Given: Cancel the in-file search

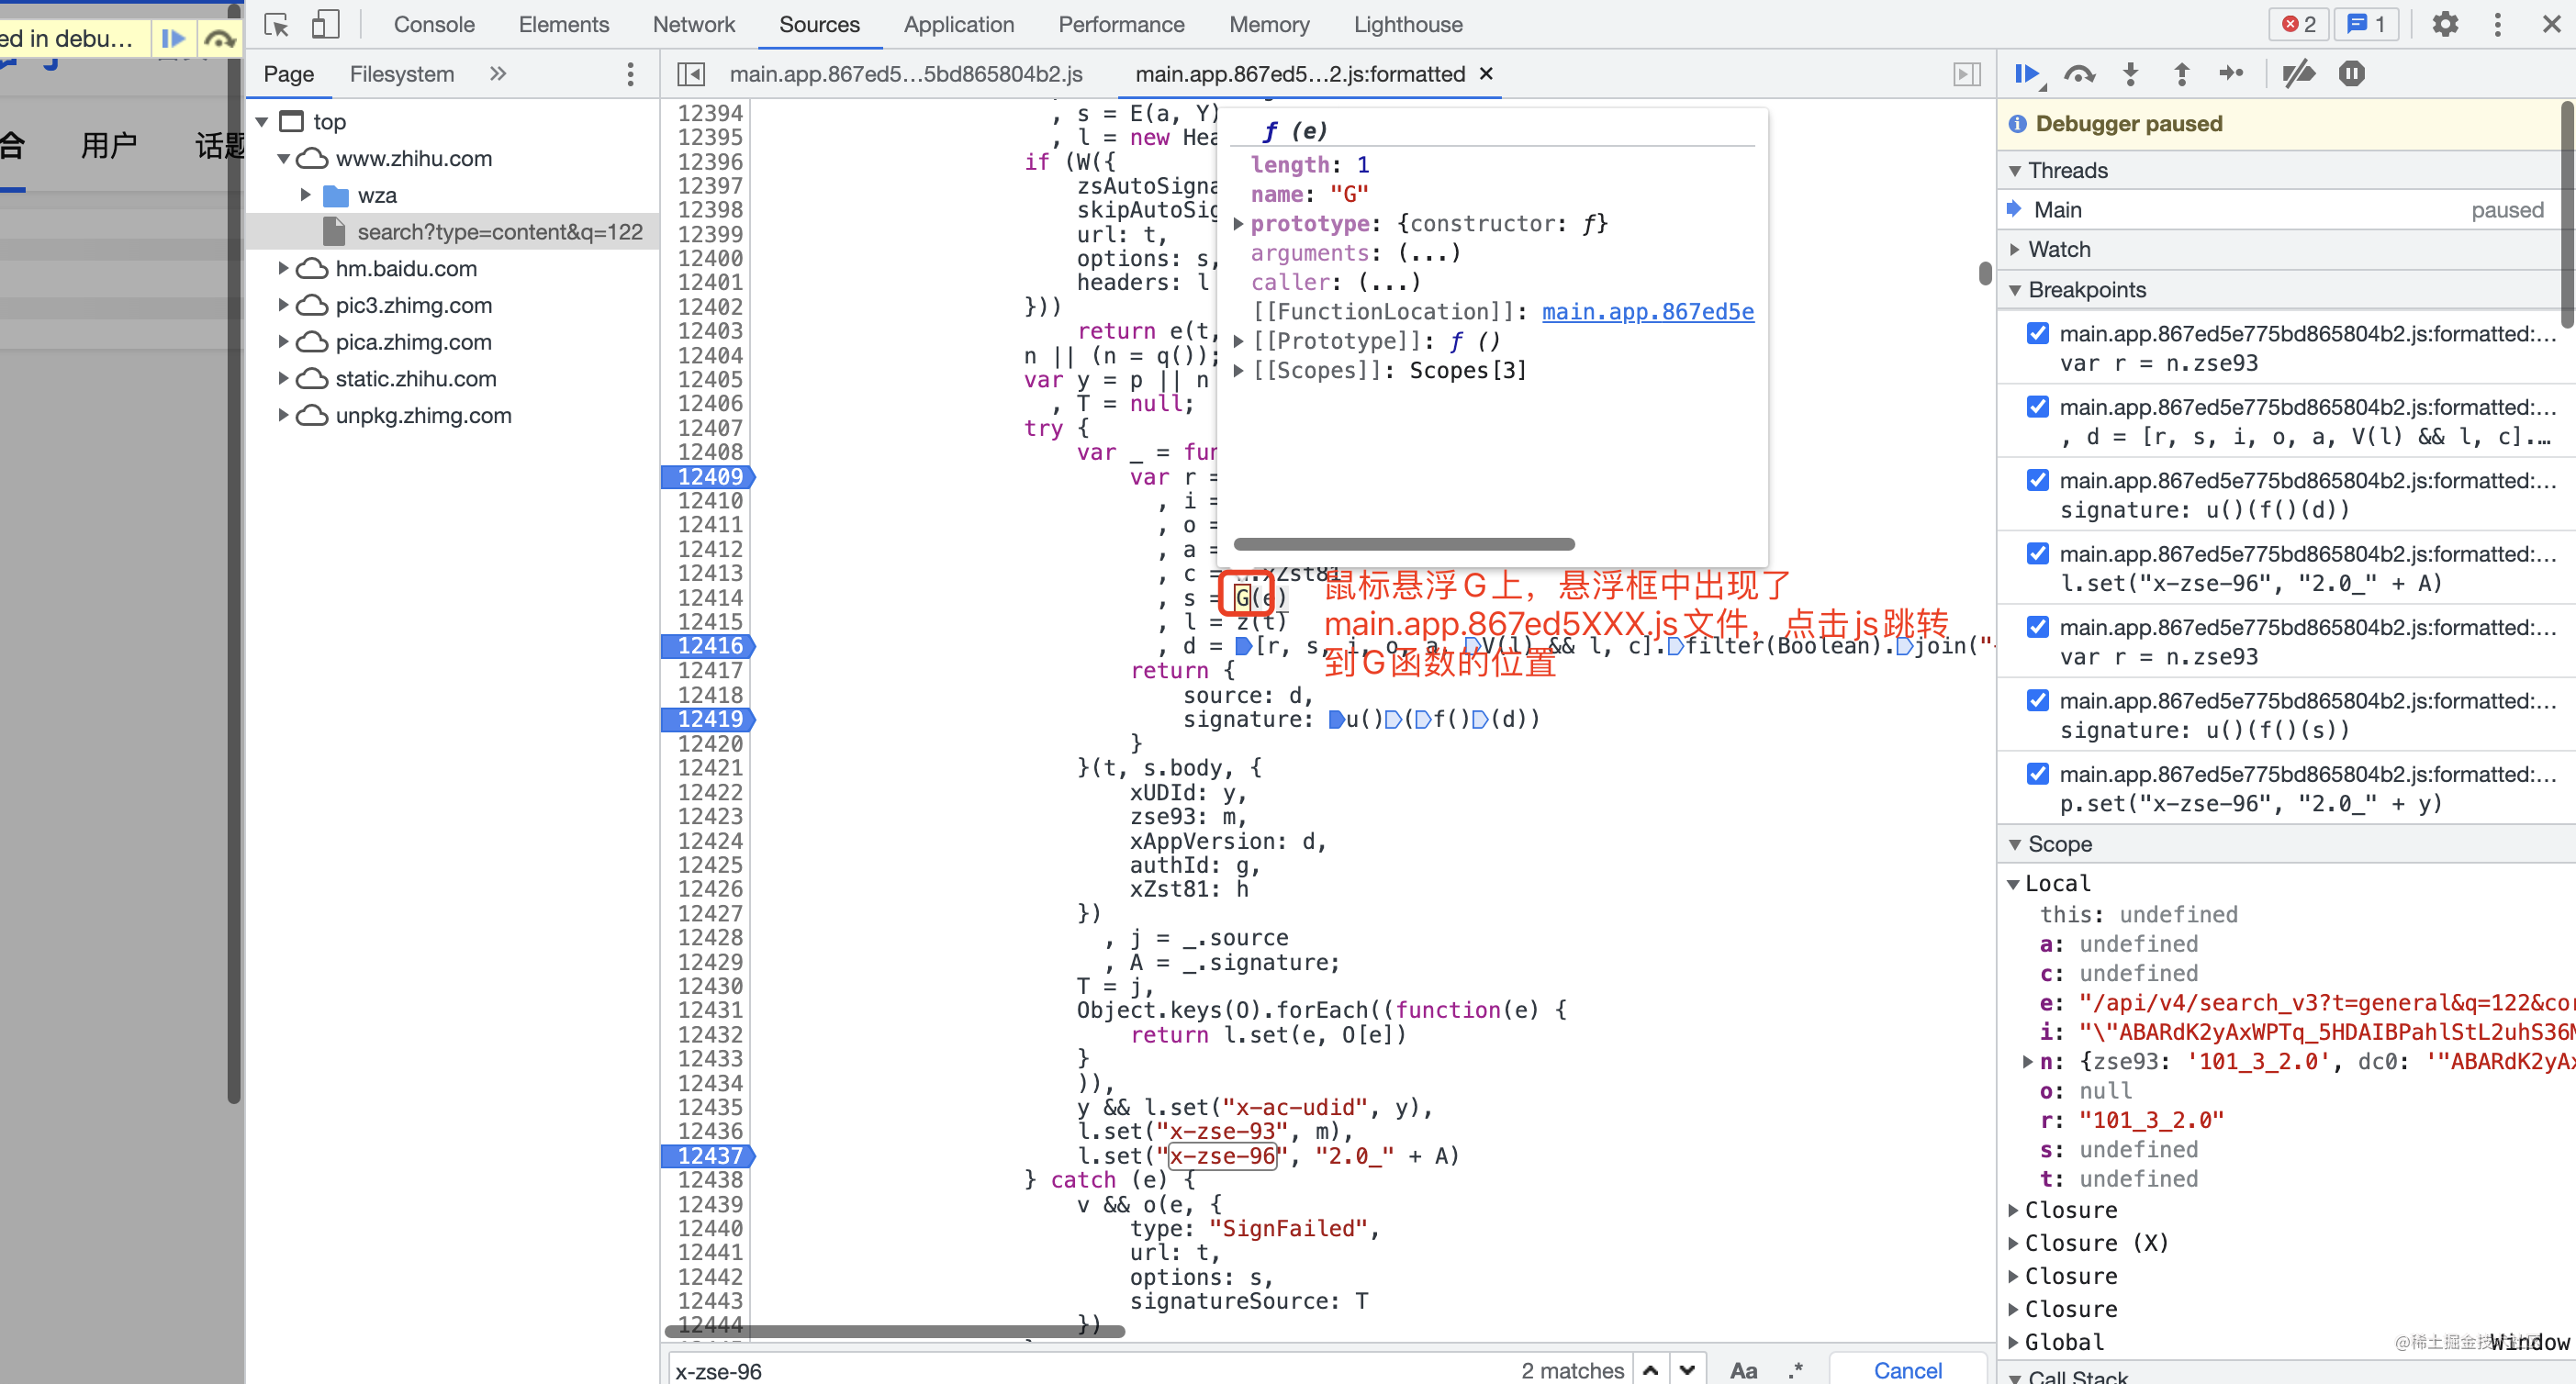Looking at the screenshot, I should (1907, 1370).
